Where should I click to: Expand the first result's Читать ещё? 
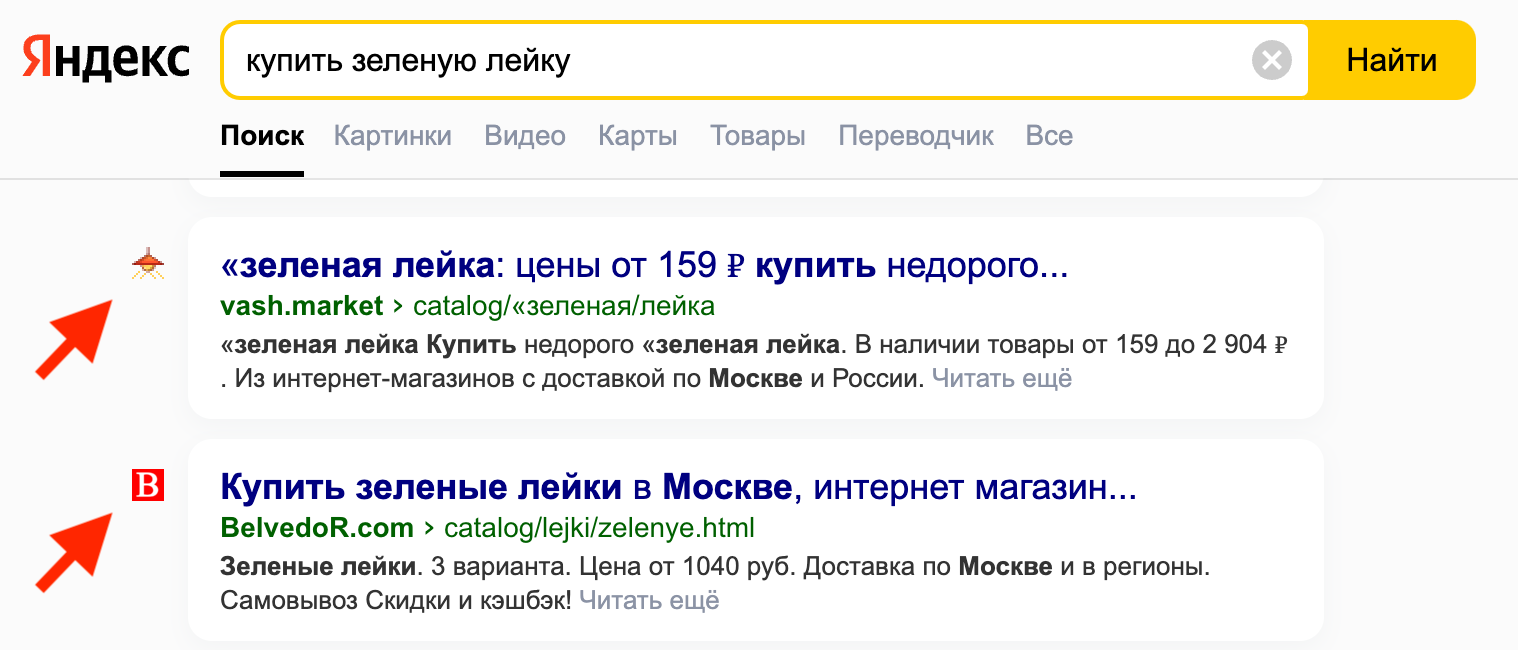coord(1002,379)
